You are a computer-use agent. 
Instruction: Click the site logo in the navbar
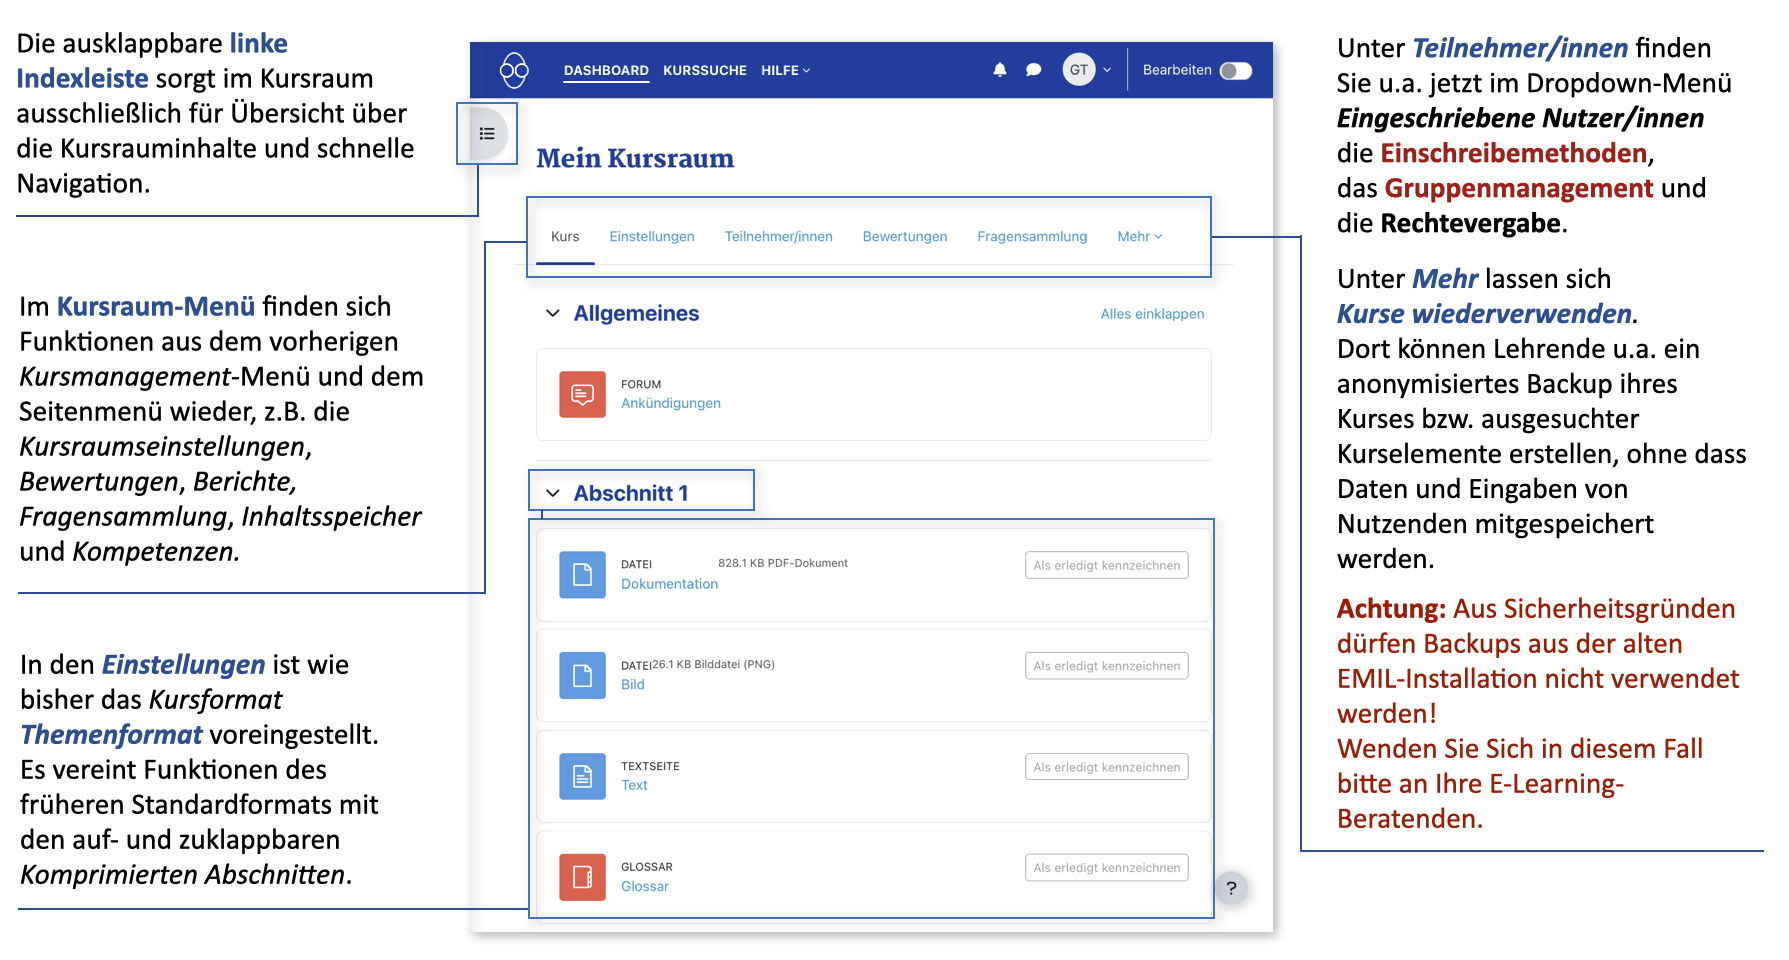click(x=514, y=70)
